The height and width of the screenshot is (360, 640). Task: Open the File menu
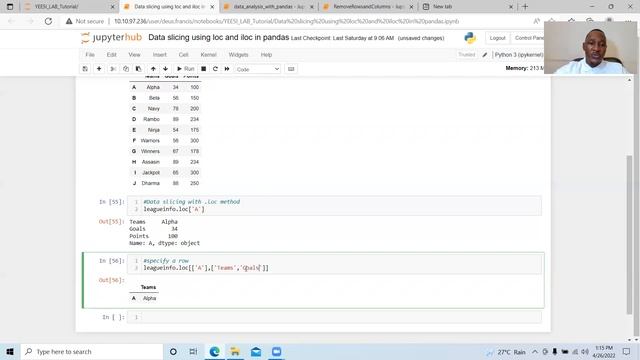[x=90, y=55]
